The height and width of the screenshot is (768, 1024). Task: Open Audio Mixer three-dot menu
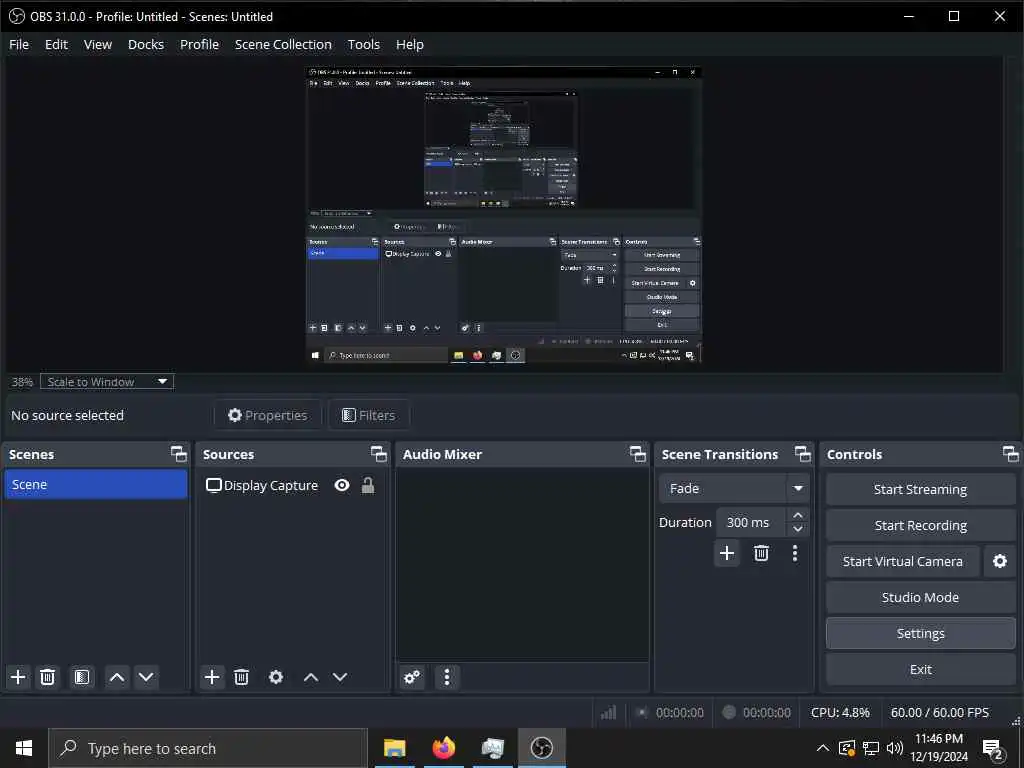point(447,677)
